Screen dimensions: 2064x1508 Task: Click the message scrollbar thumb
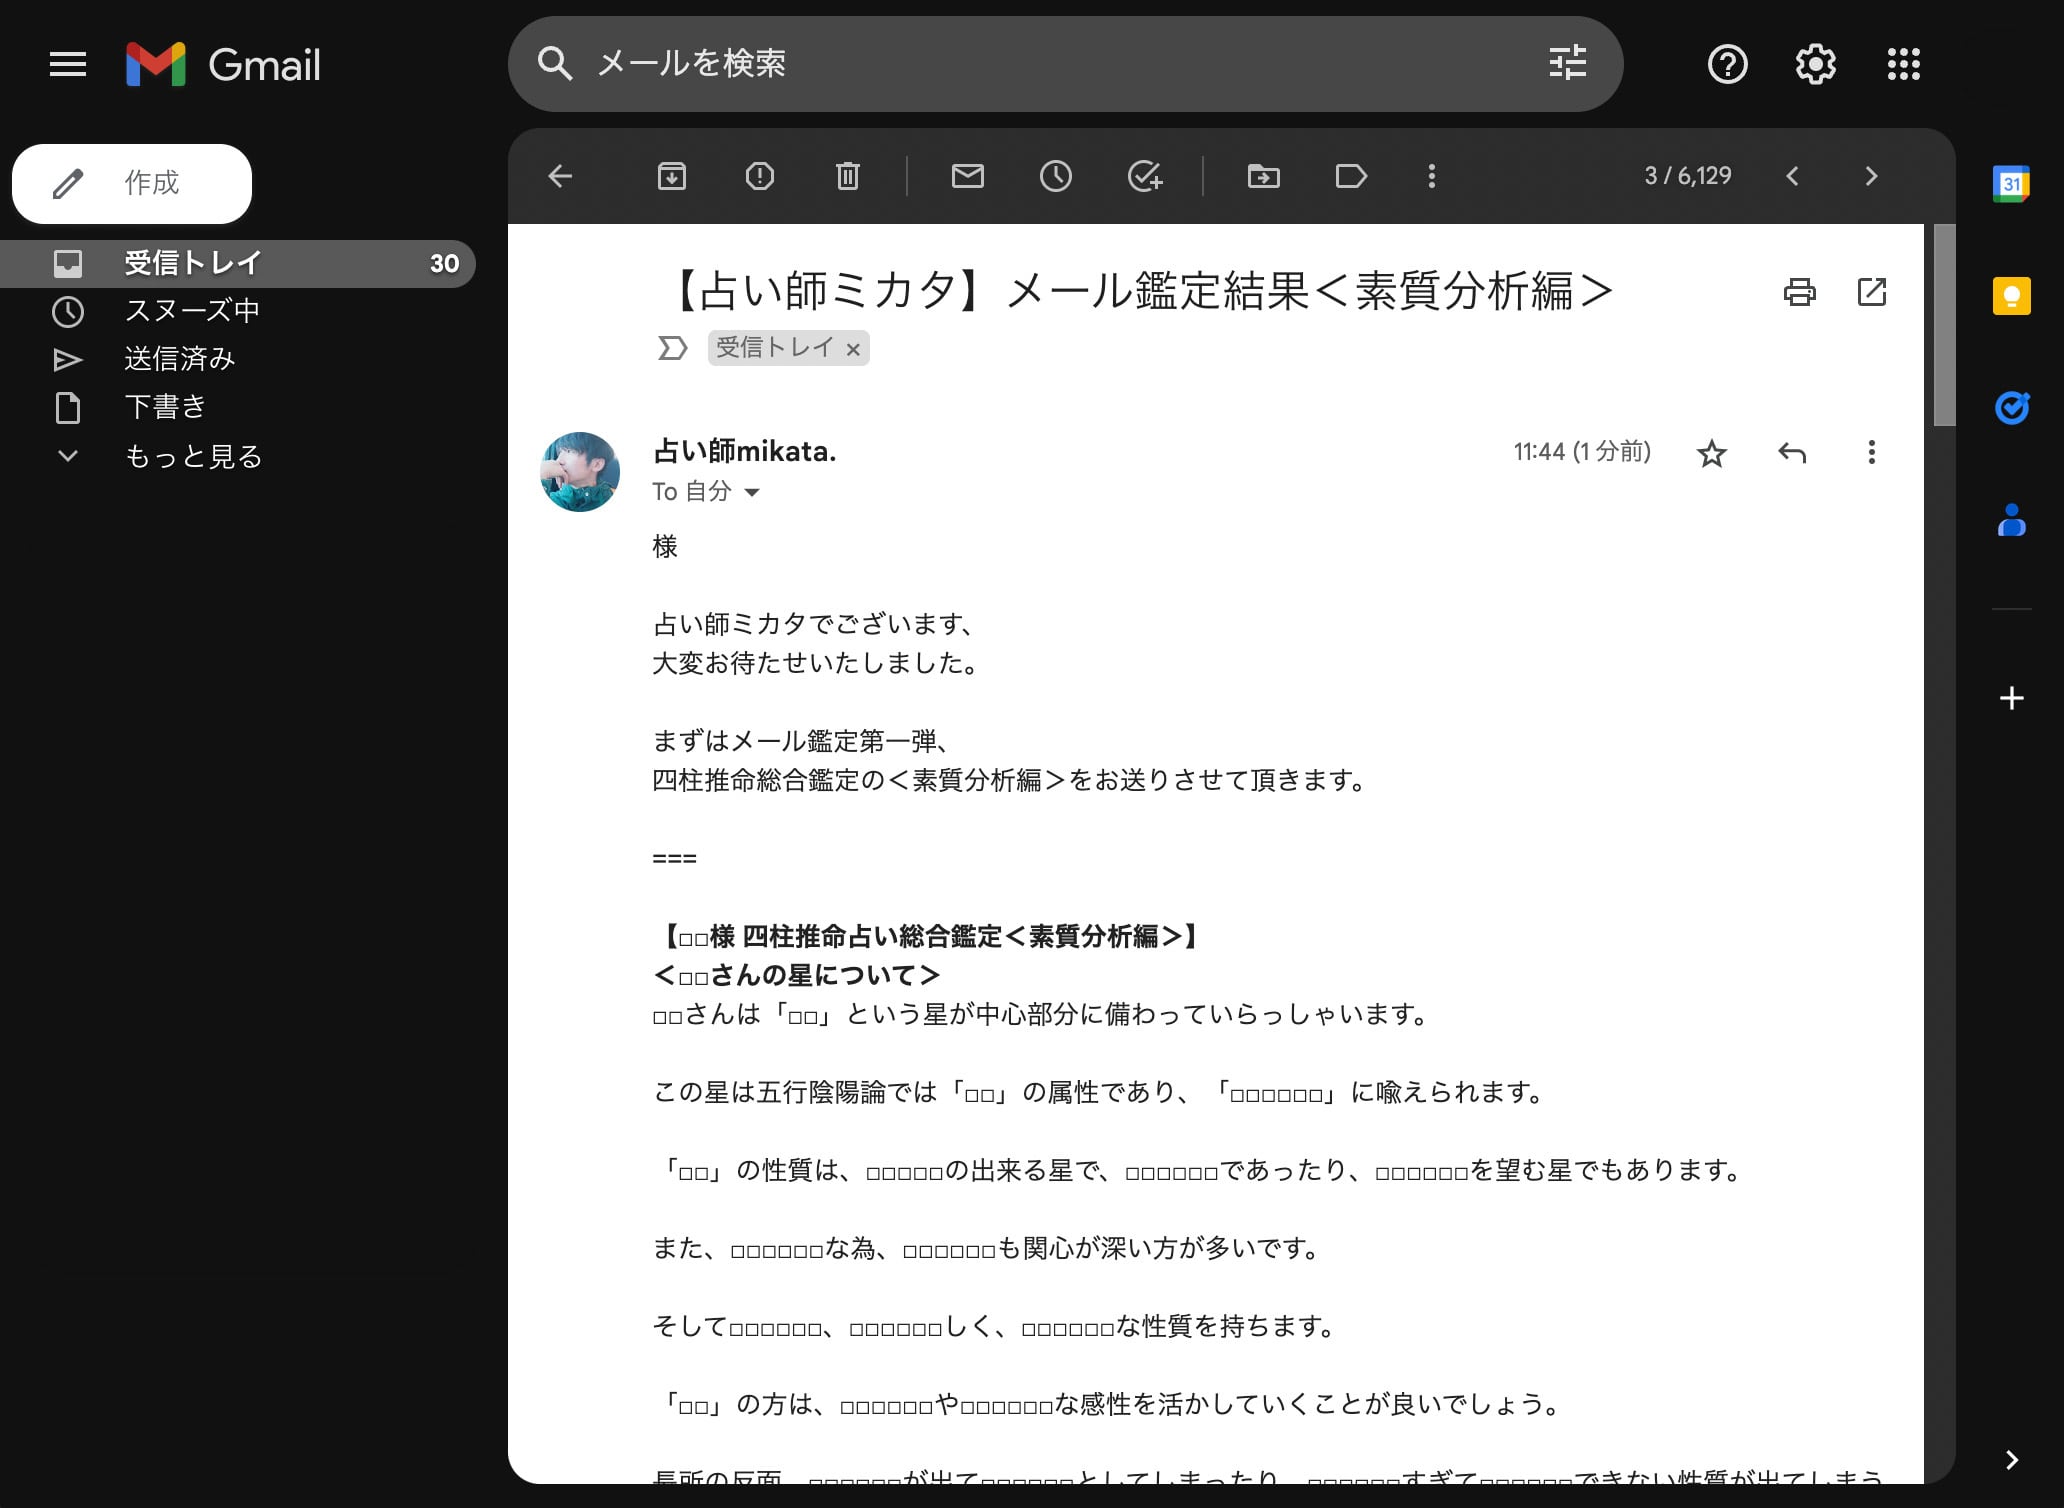1943,326
